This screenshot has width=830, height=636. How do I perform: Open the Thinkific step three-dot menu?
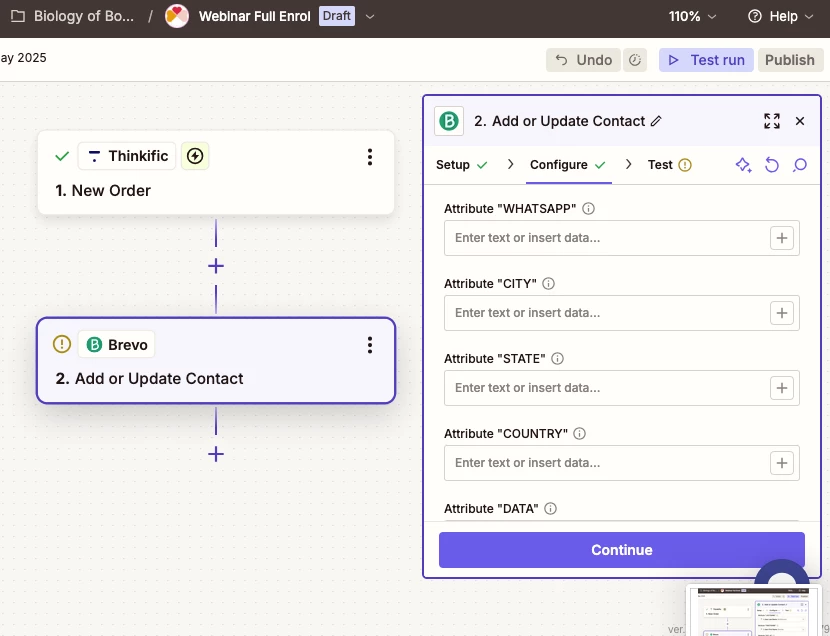[x=370, y=157]
